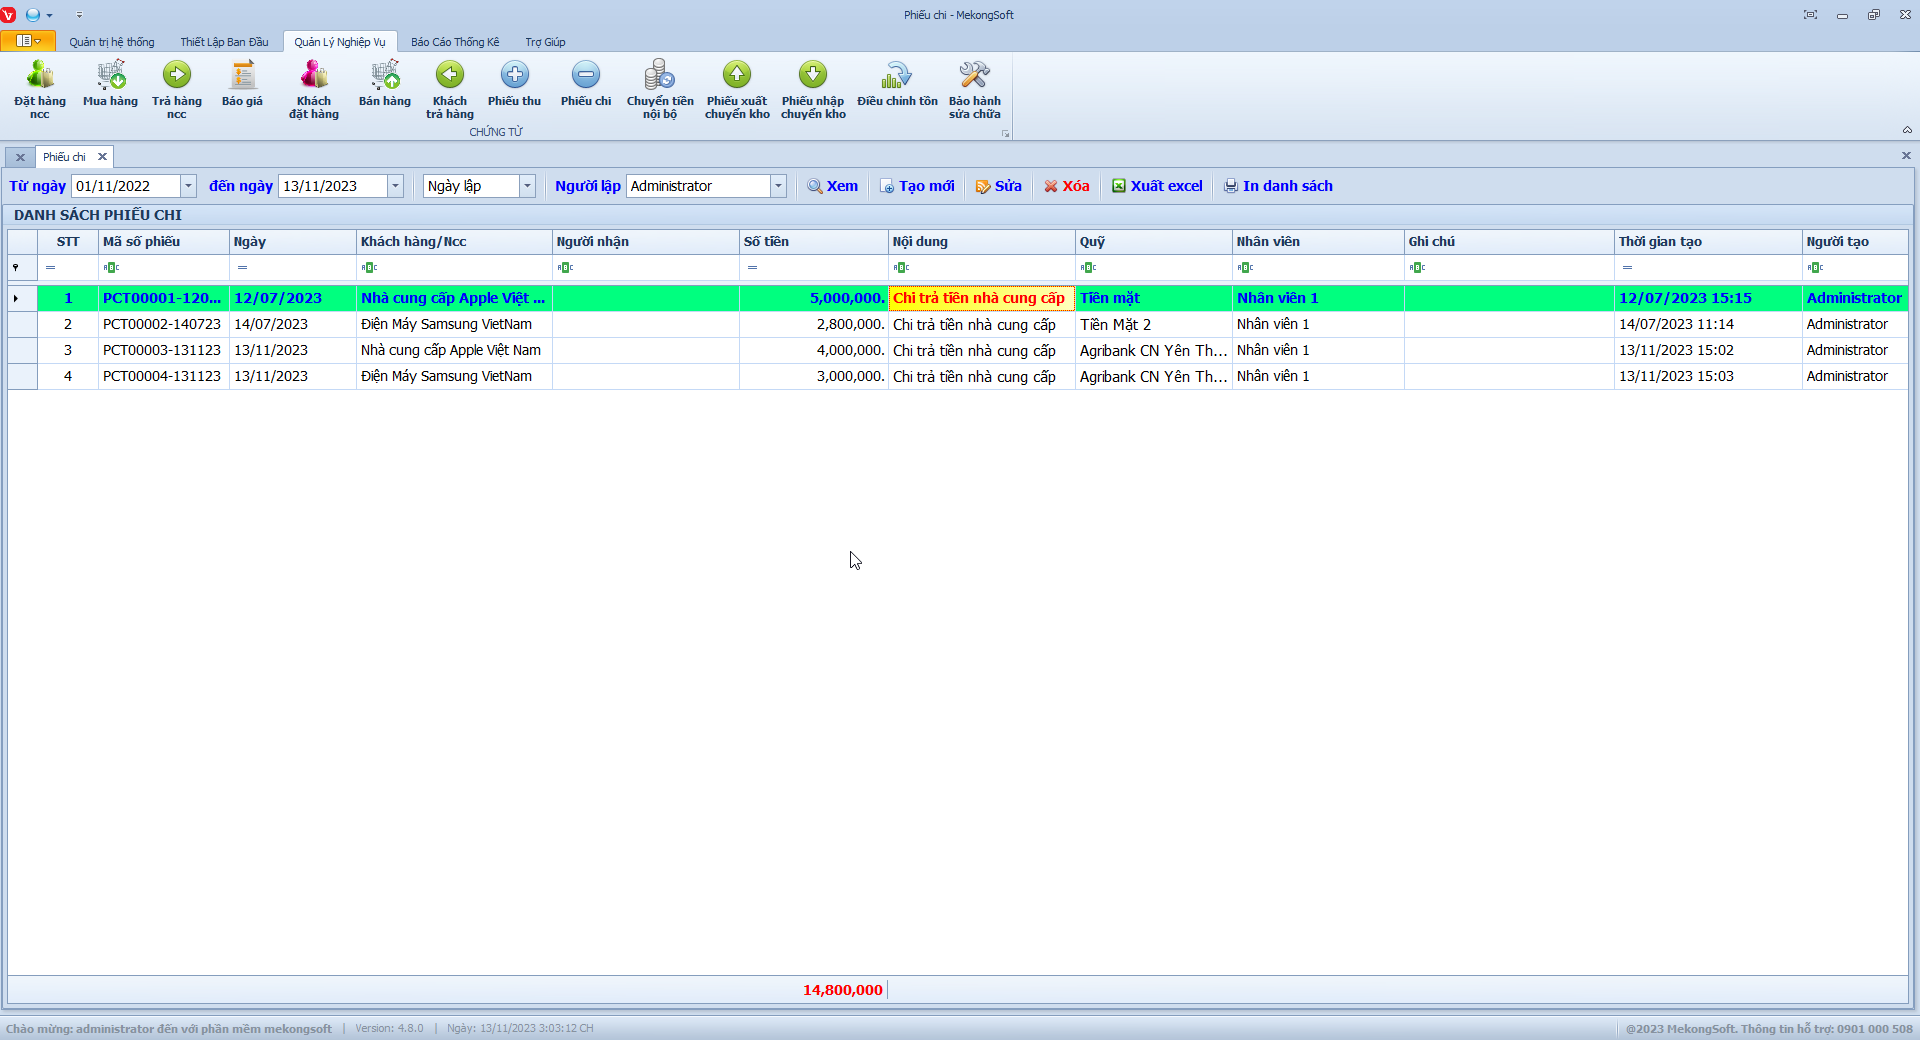The image size is (1920, 1040).
Task: Expand the Từ ngày date dropdown
Action: point(188,186)
